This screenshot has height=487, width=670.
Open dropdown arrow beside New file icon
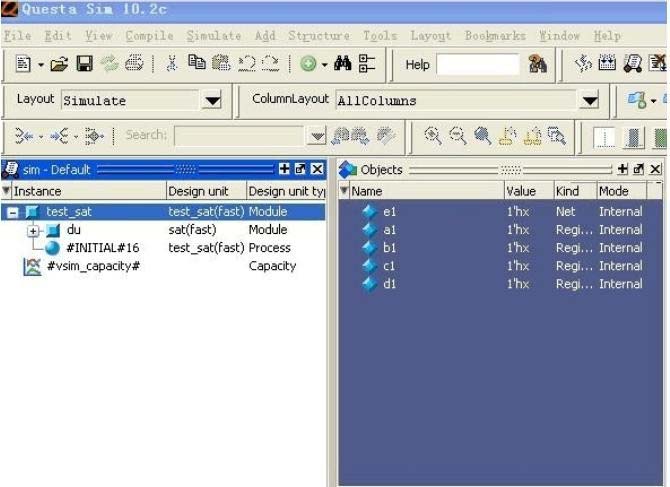tap(41, 65)
